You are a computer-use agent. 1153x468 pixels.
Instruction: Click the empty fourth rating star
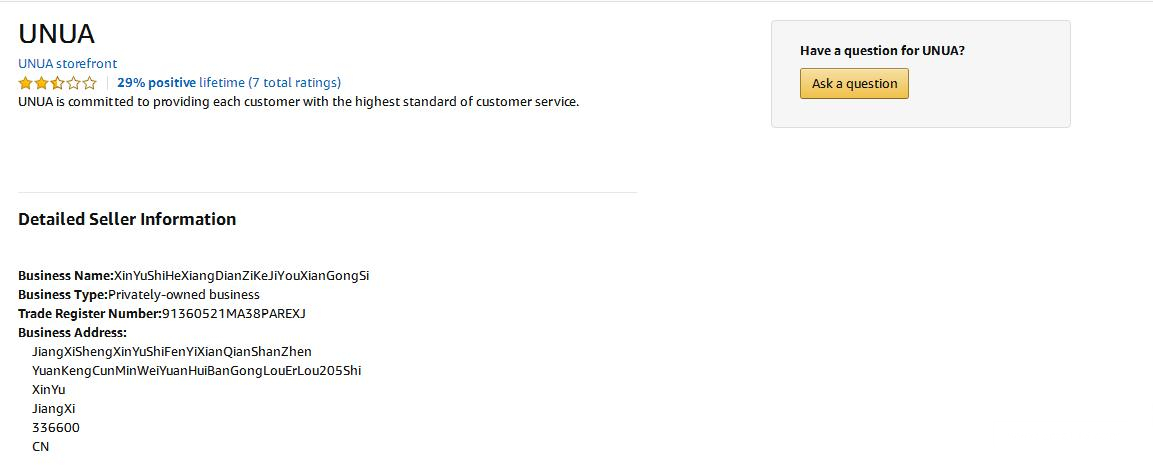click(74, 83)
